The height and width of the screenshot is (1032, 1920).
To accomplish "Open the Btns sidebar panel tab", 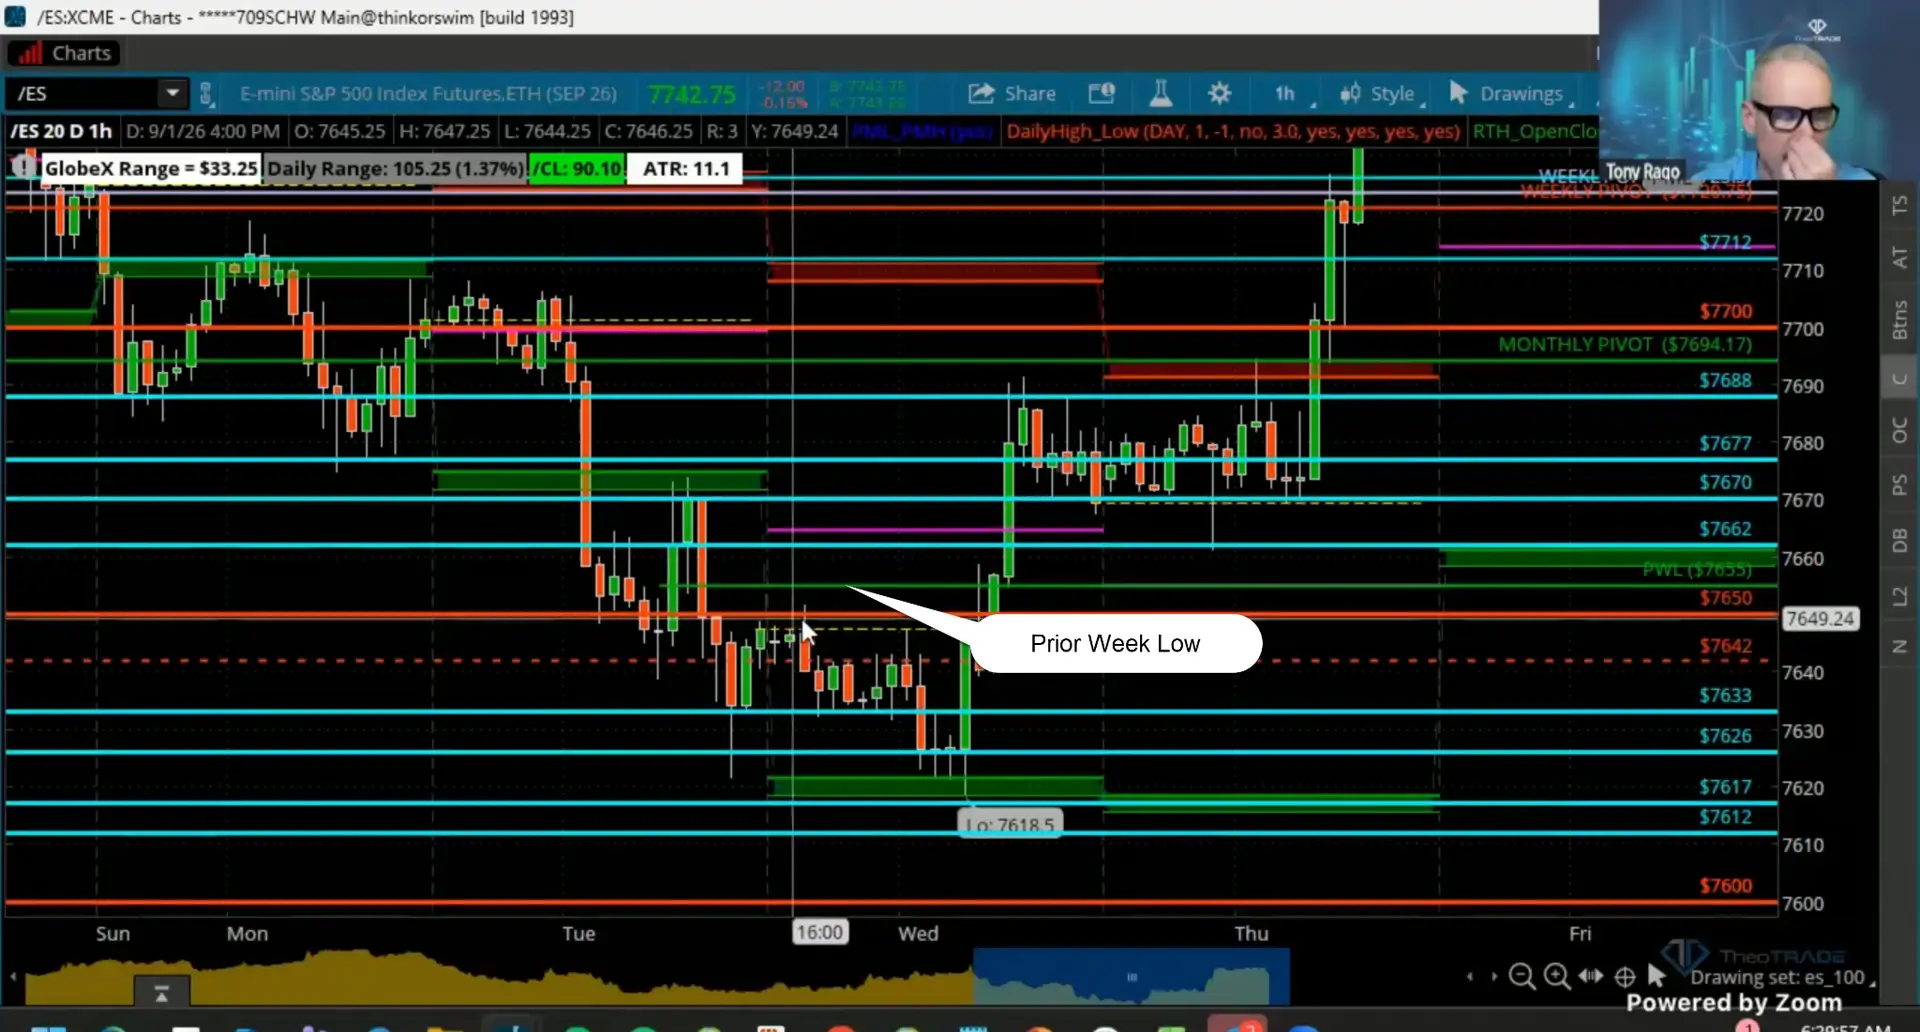I will [1899, 320].
